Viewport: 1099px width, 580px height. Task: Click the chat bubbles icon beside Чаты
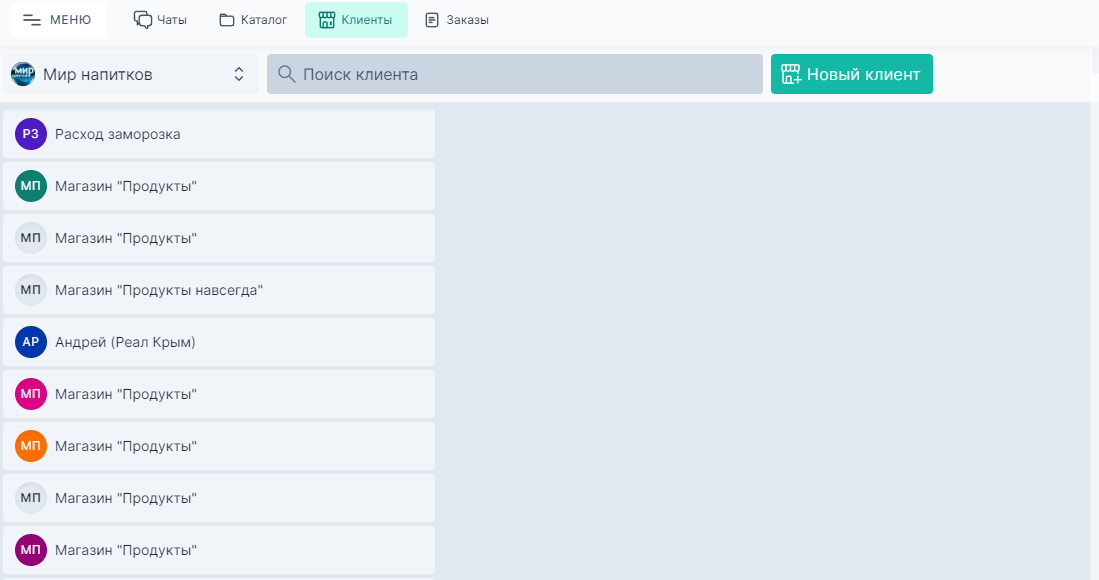point(143,20)
